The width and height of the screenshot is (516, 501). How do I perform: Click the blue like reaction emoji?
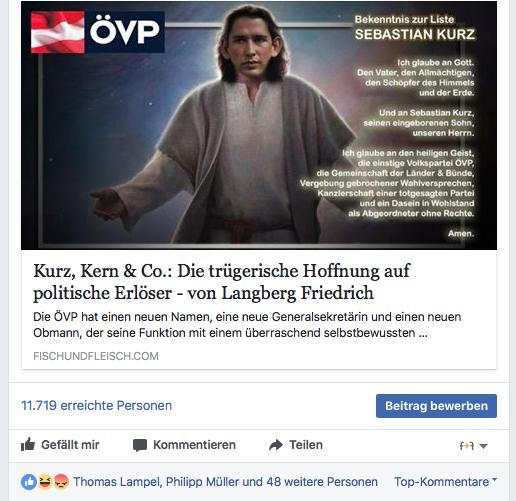click(29, 482)
